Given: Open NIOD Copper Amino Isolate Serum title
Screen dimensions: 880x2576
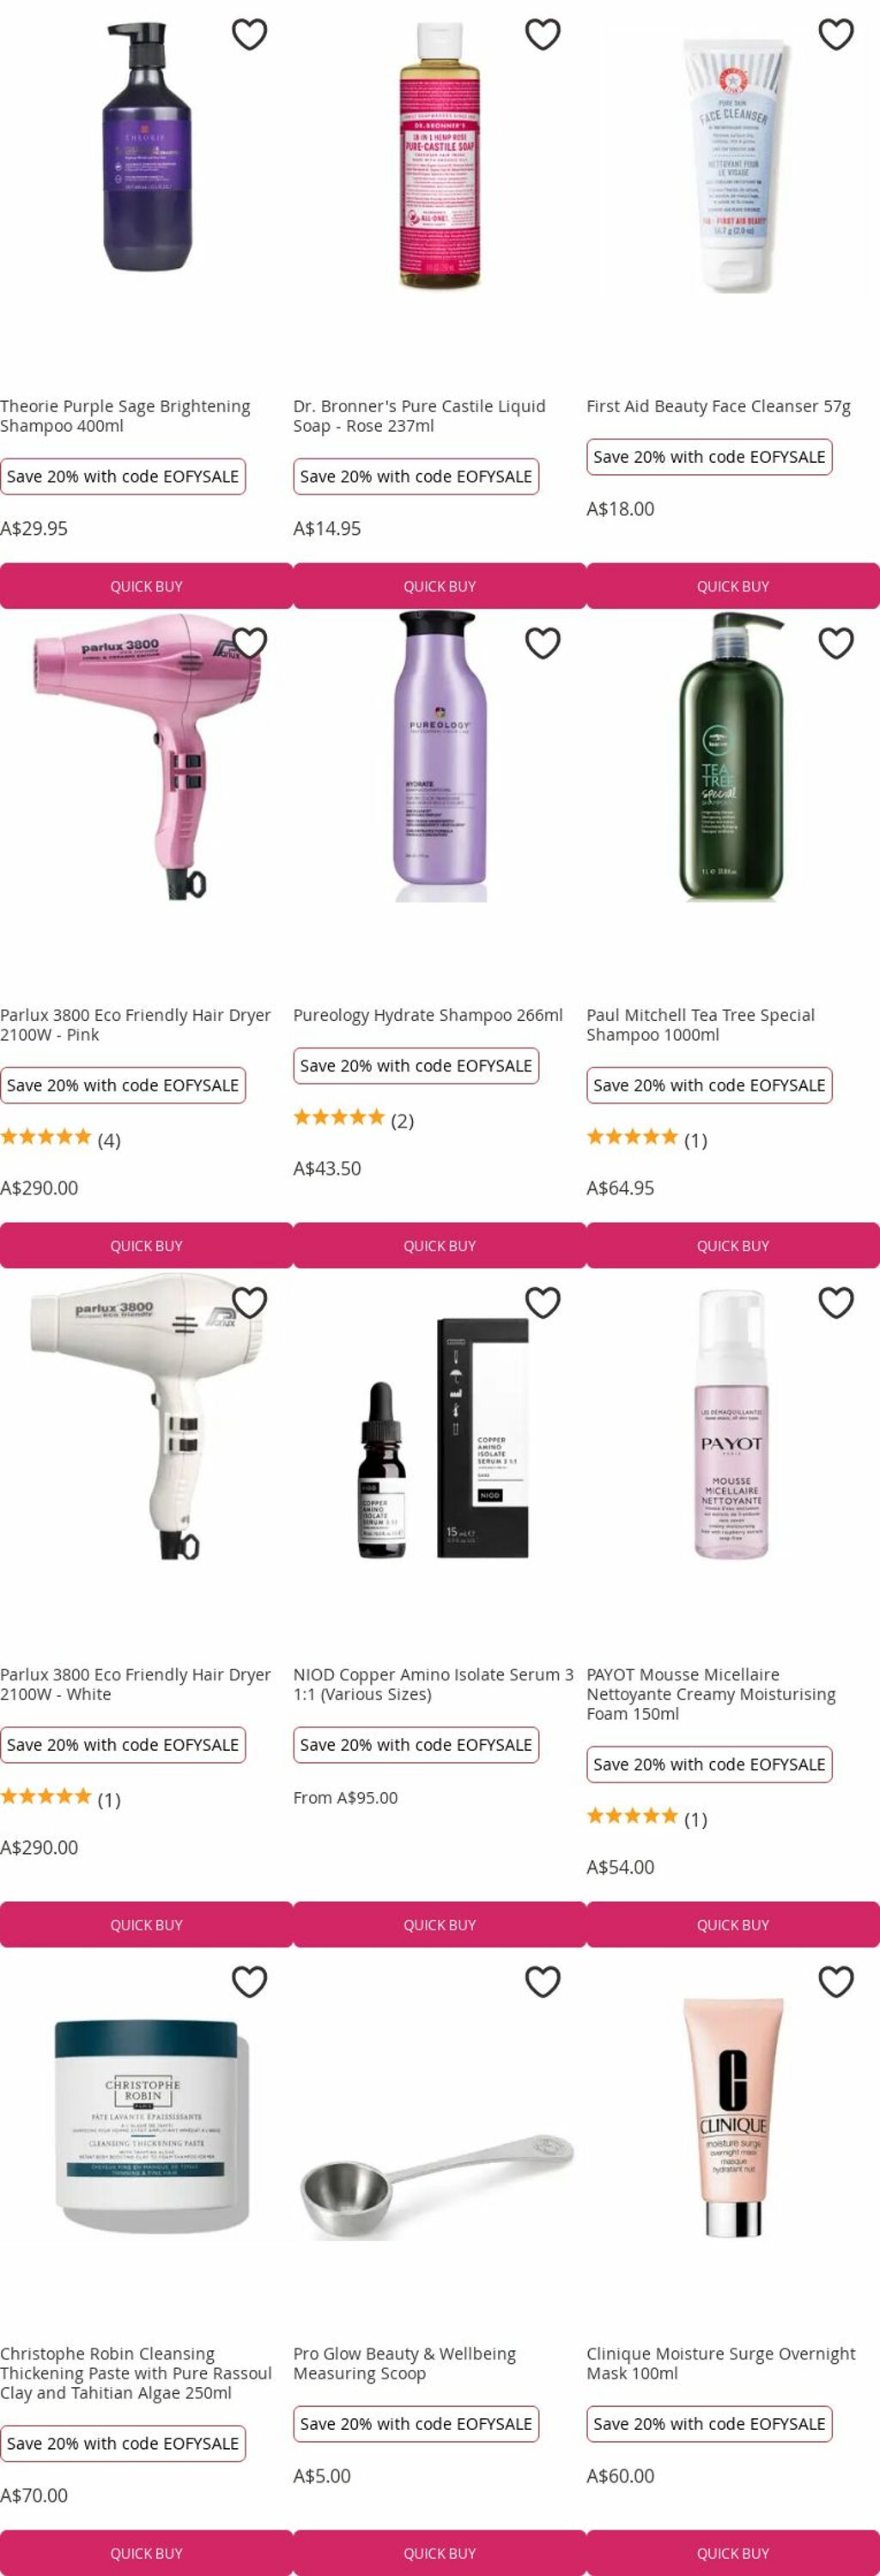Looking at the screenshot, I should [x=433, y=1684].
